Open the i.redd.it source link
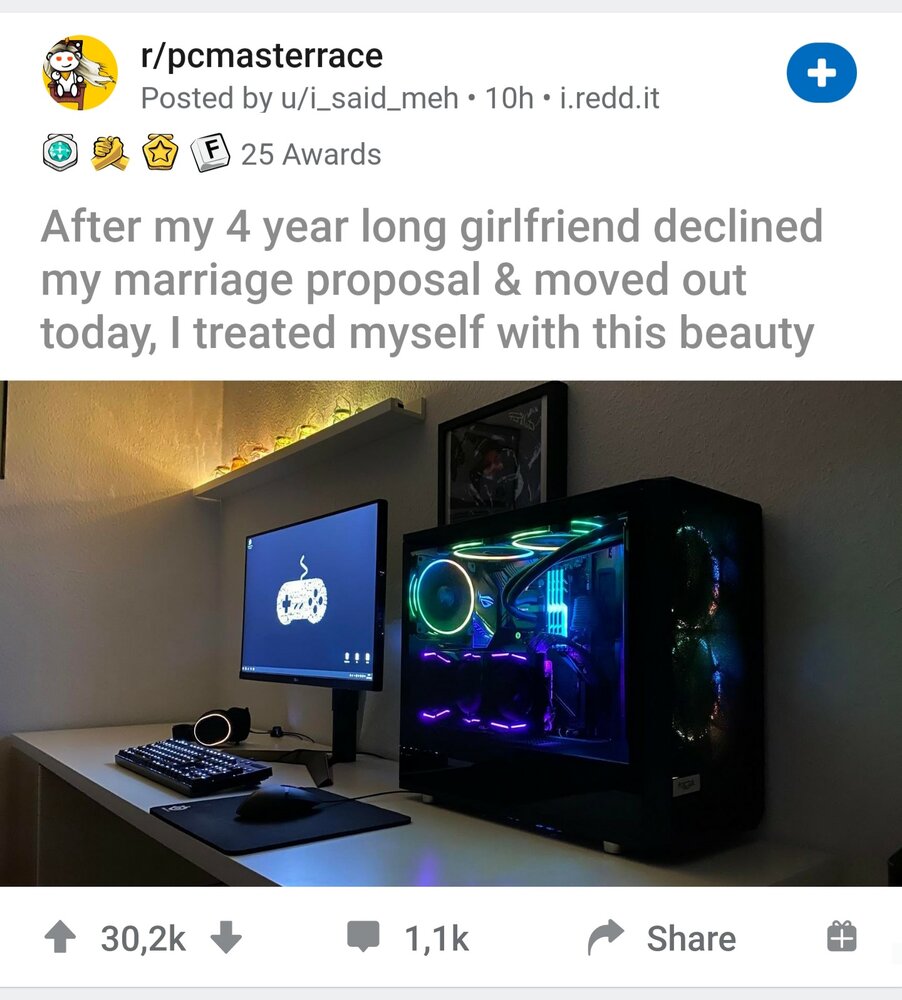The image size is (902, 1000). coord(609,98)
